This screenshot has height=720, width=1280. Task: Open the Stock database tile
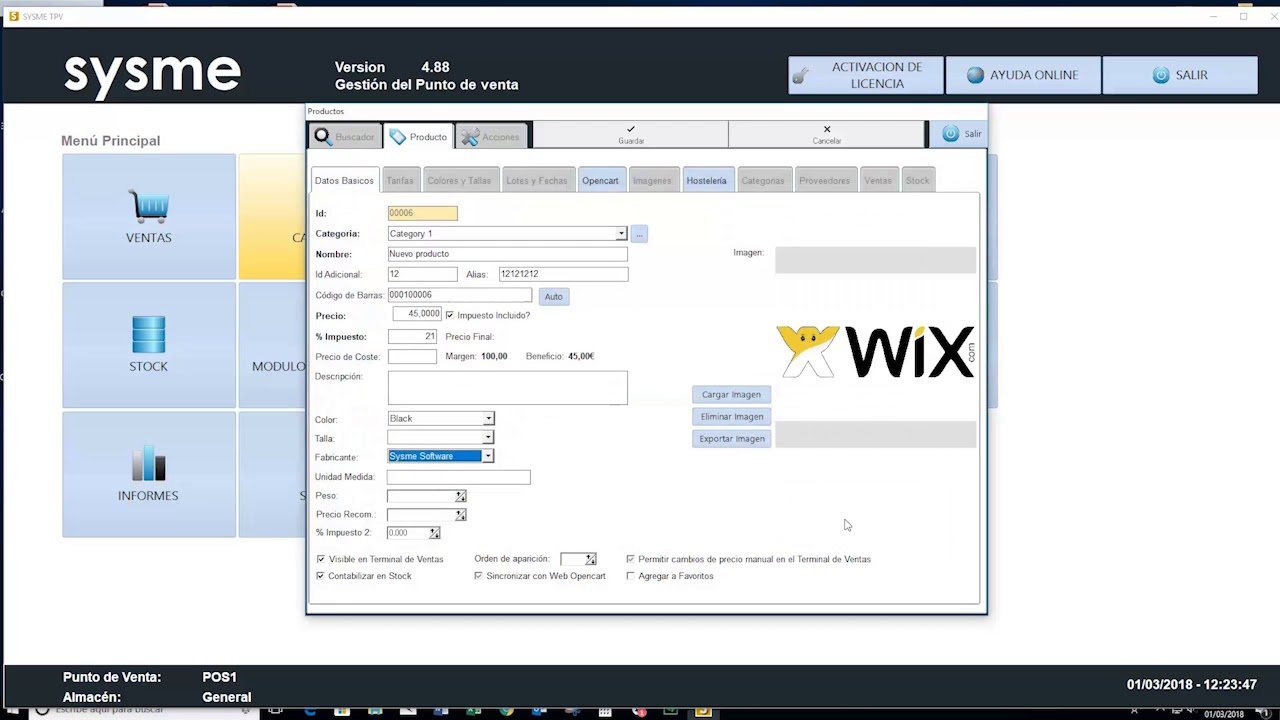pyautogui.click(x=149, y=346)
